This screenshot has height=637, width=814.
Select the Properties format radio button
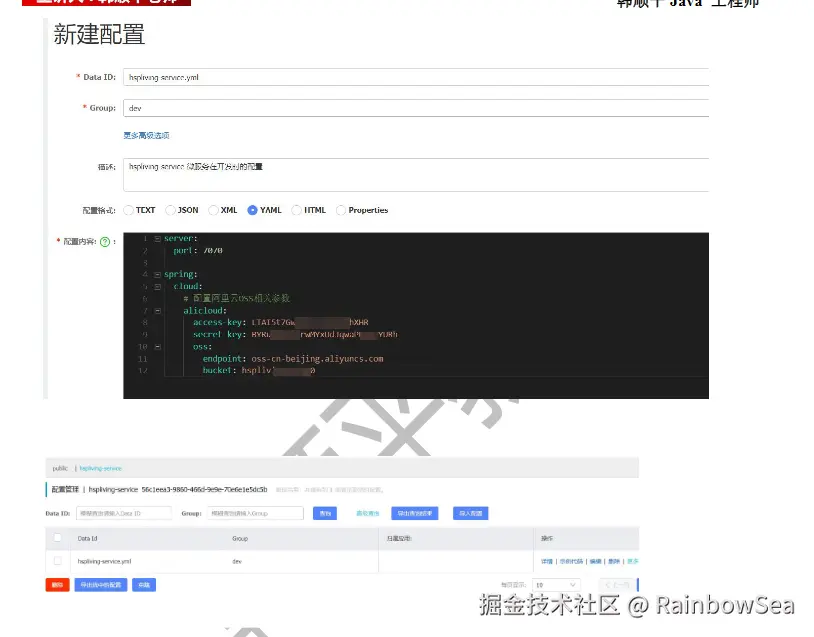(341, 210)
